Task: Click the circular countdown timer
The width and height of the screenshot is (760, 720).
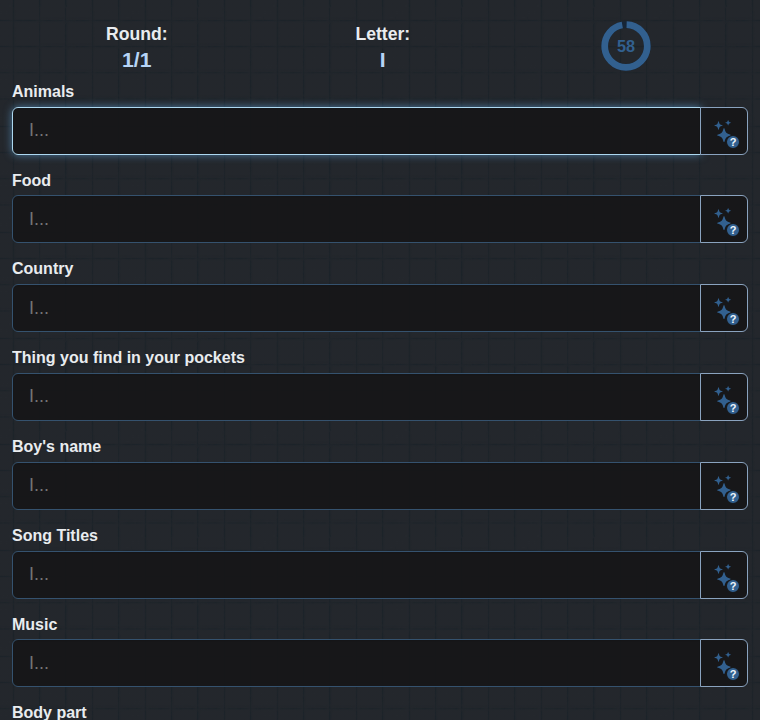Action: coord(626,46)
